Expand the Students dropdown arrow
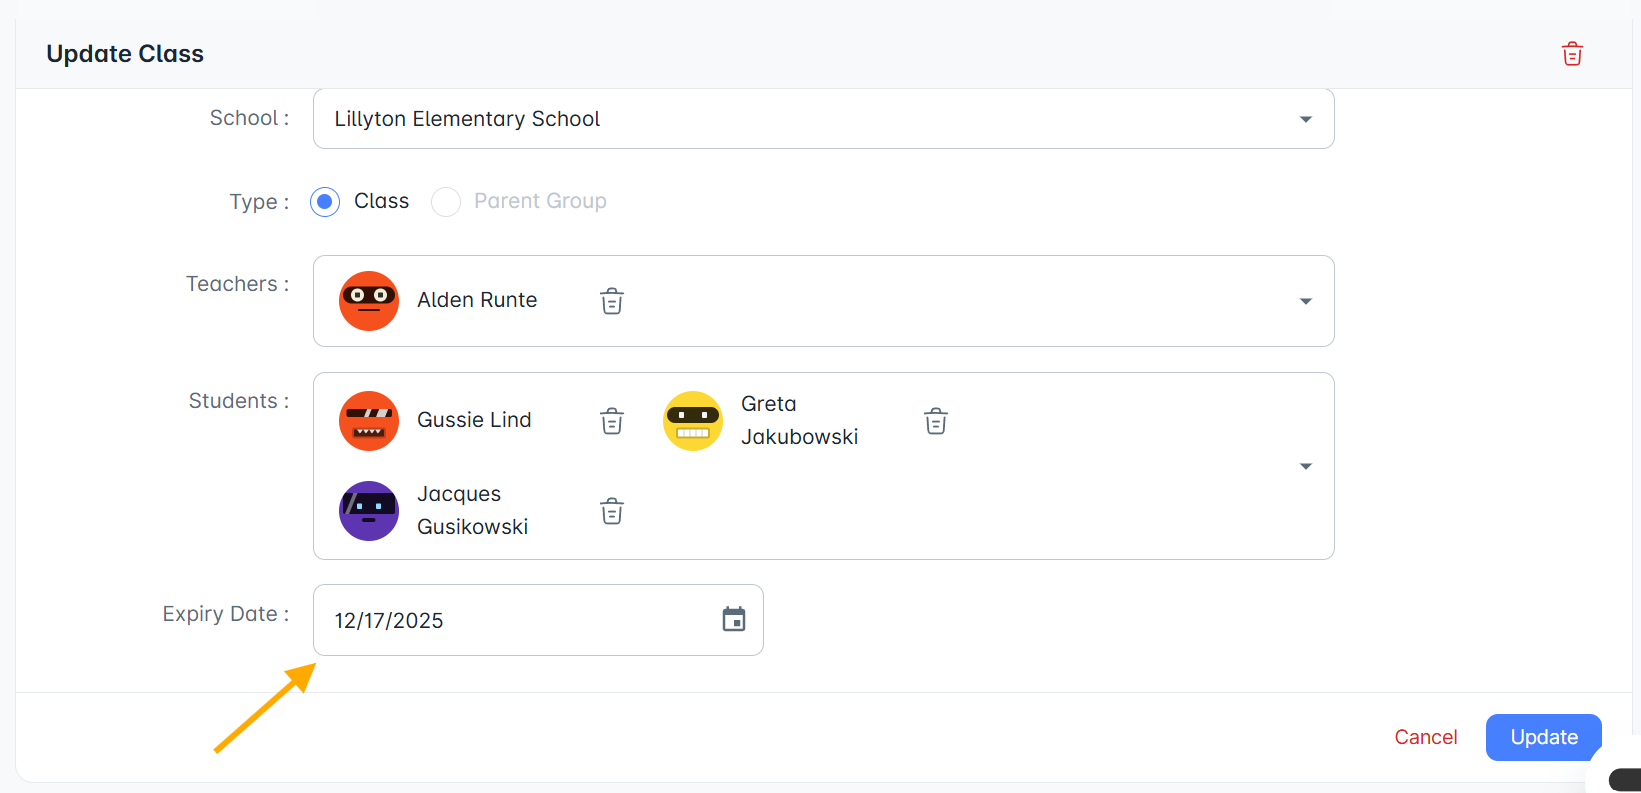Viewport: 1641px width, 793px height. pyautogui.click(x=1305, y=466)
